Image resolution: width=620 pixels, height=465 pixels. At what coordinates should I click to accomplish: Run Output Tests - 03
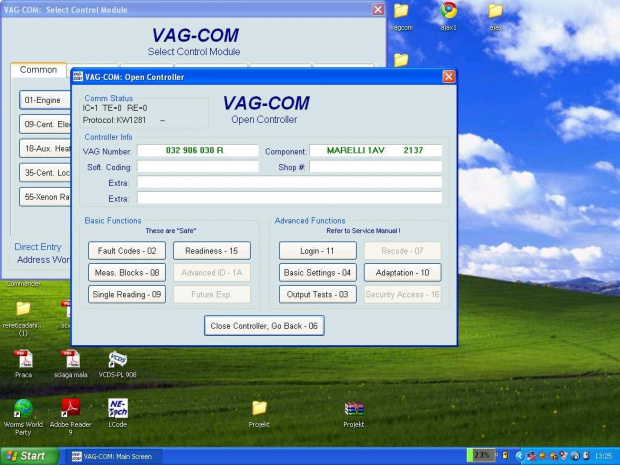[318, 295]
